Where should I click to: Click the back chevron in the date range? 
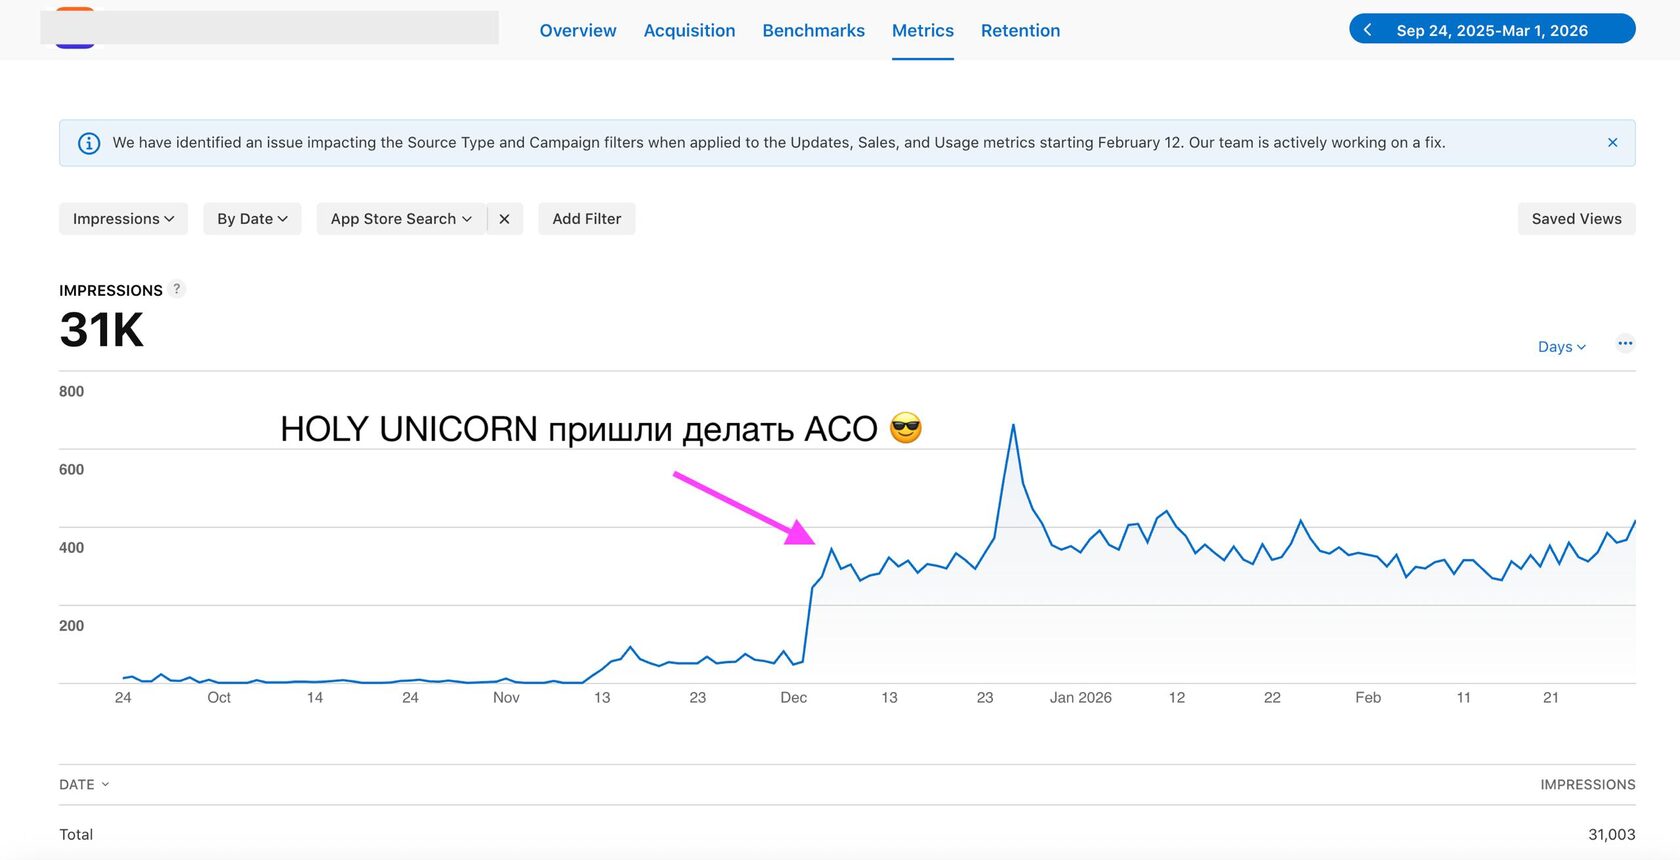(x=1367, y=30)
